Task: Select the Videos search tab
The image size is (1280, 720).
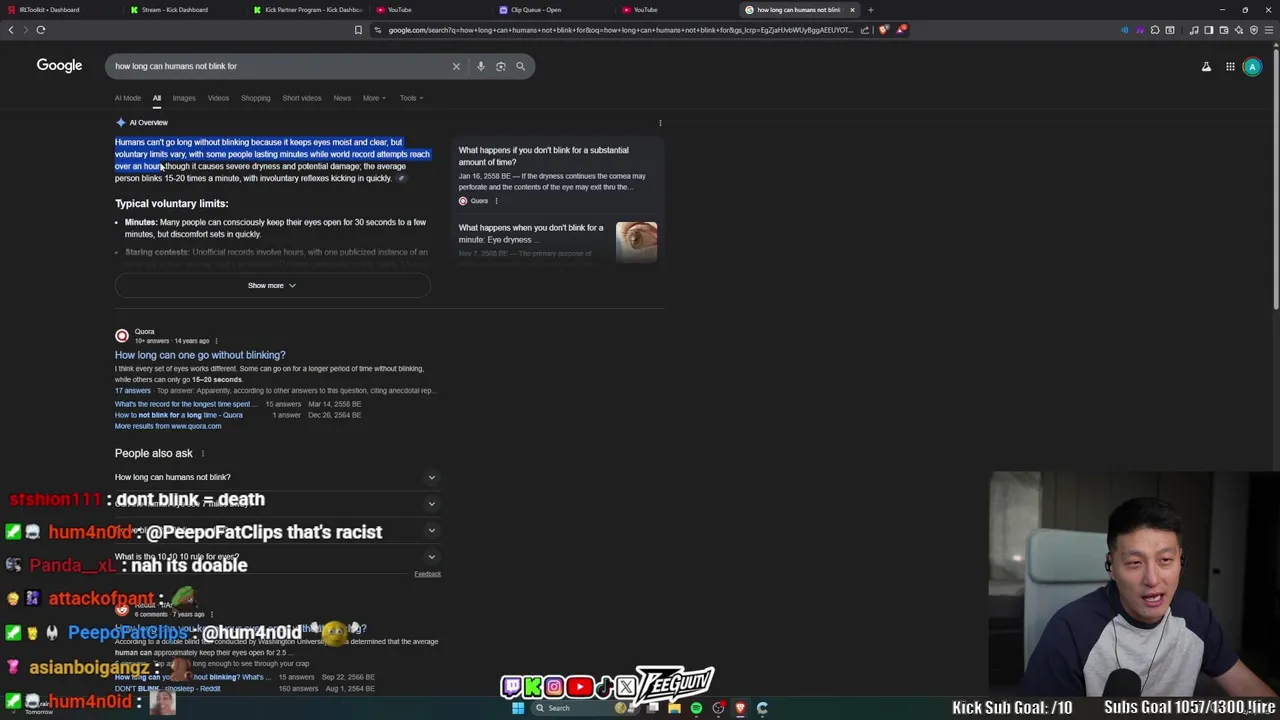Action: coord(218,98)
